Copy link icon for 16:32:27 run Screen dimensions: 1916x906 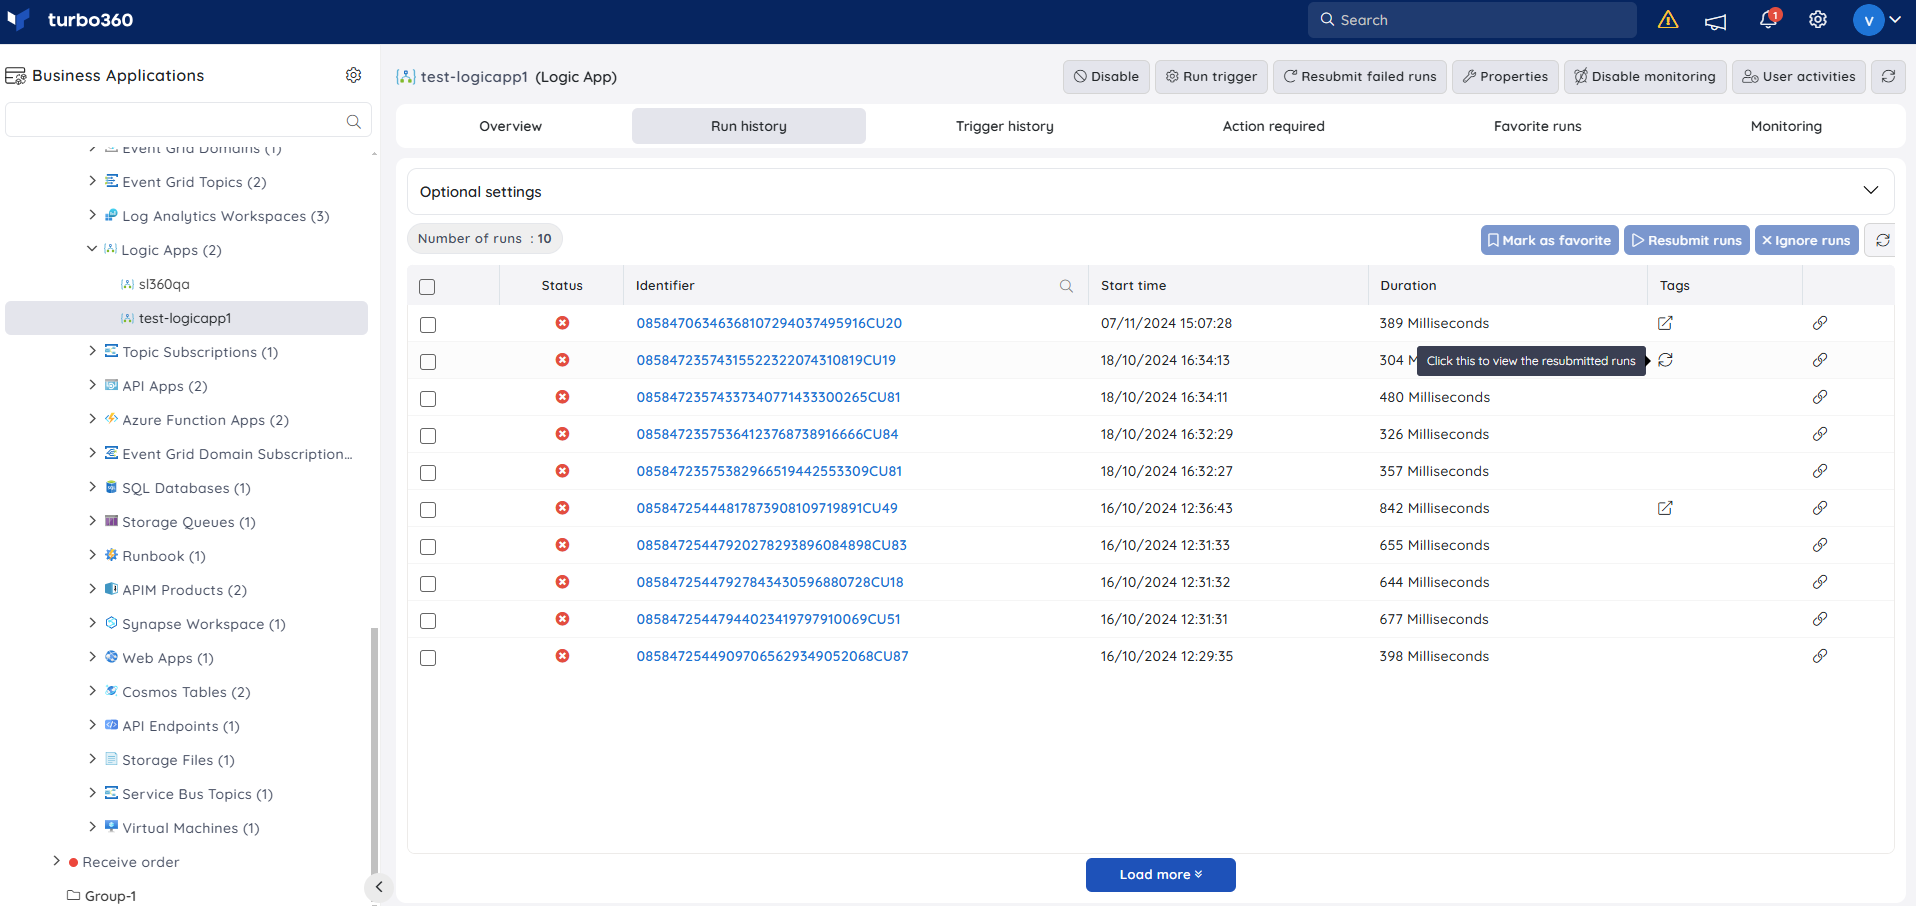click(x=1820, y=471)
